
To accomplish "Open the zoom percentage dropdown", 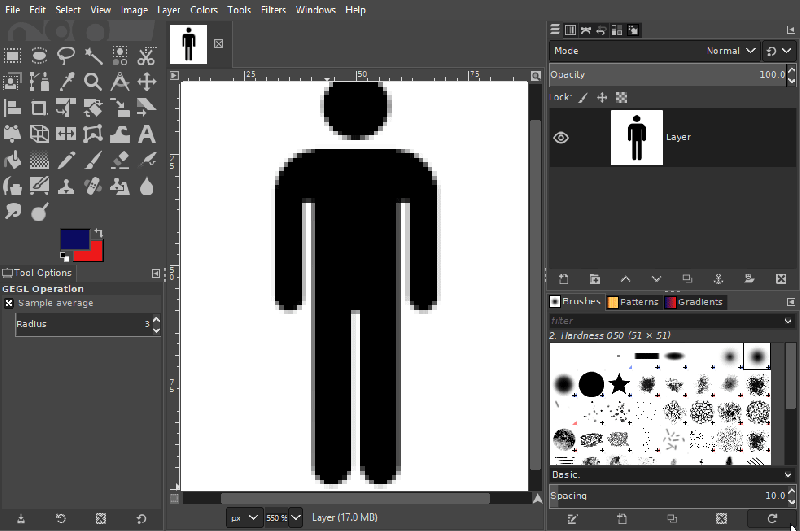I will coord(296,518).
